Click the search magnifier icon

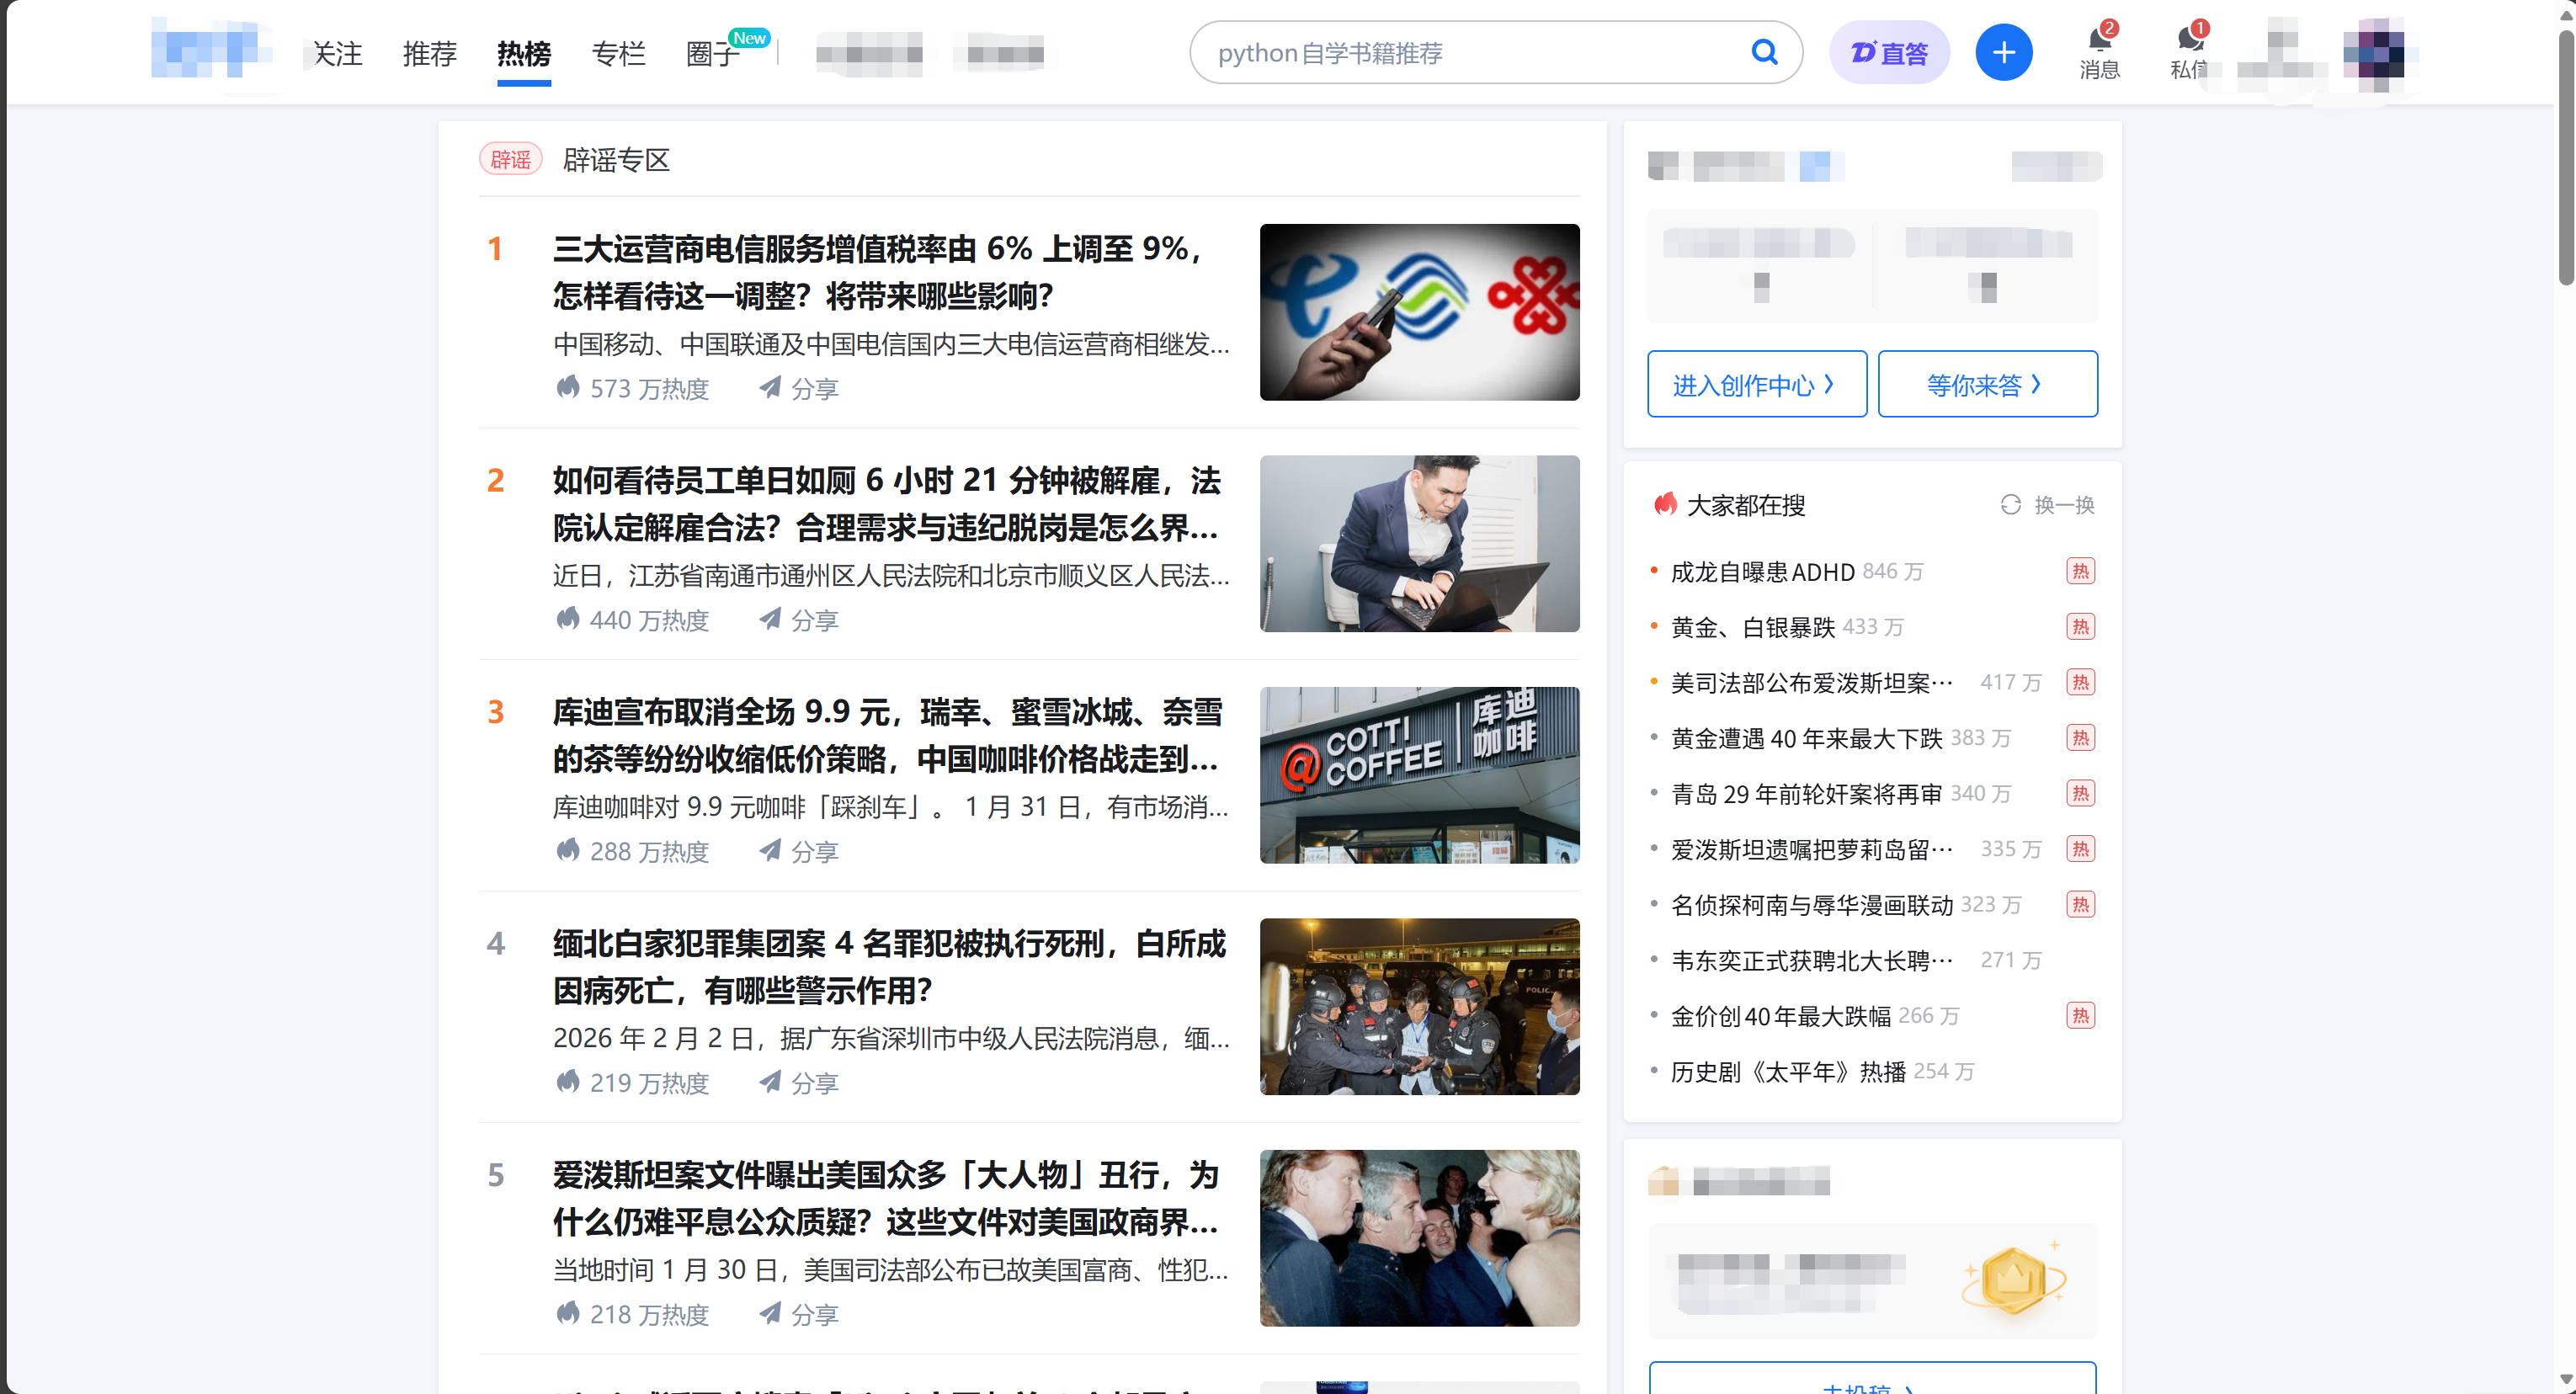pos(1764,52)
